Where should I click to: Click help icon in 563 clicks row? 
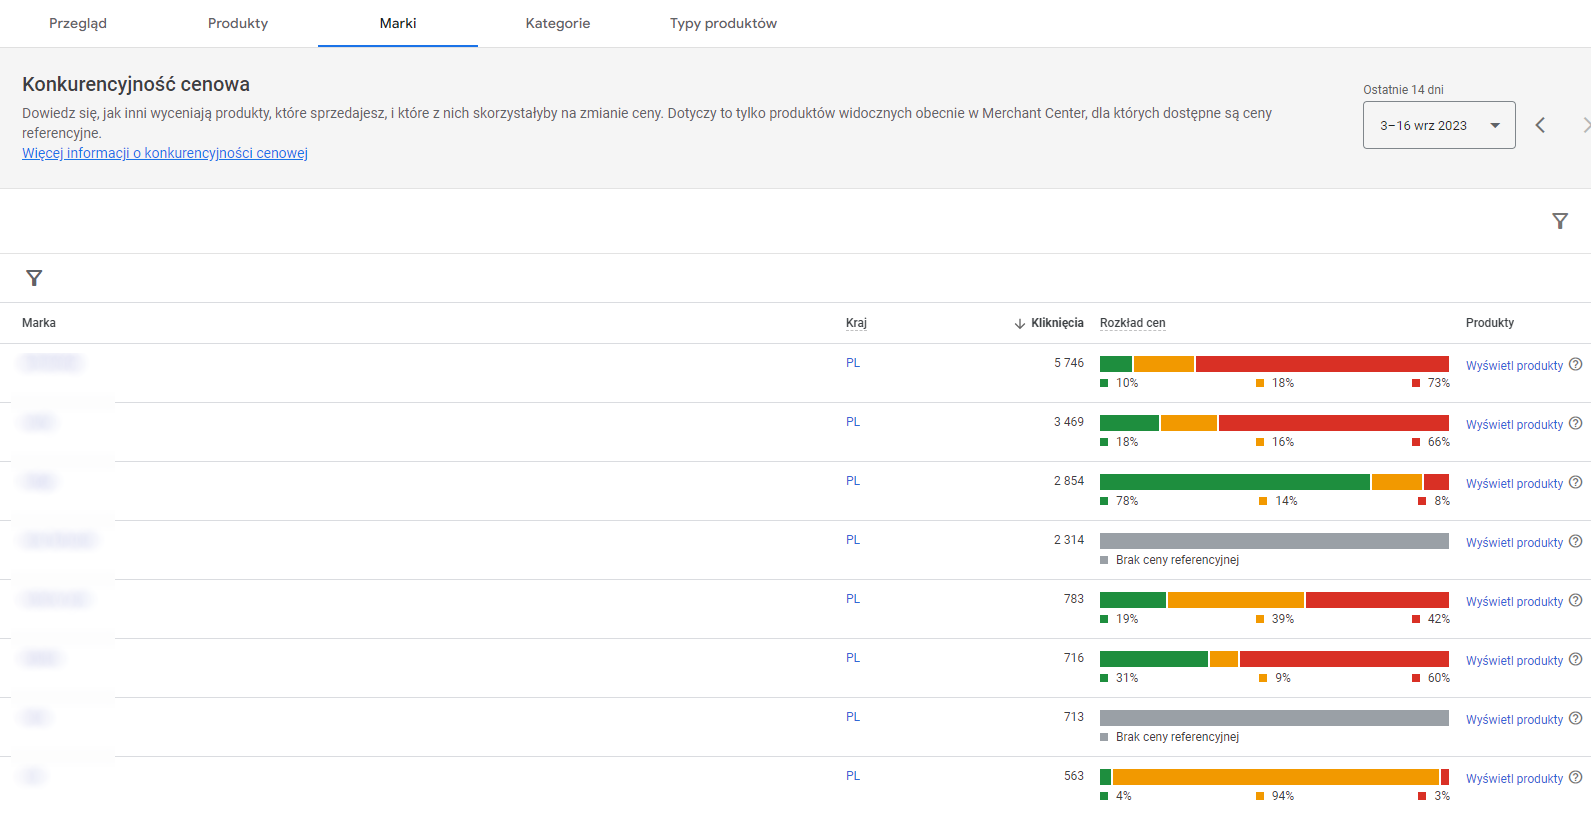tap(1576, 777)
